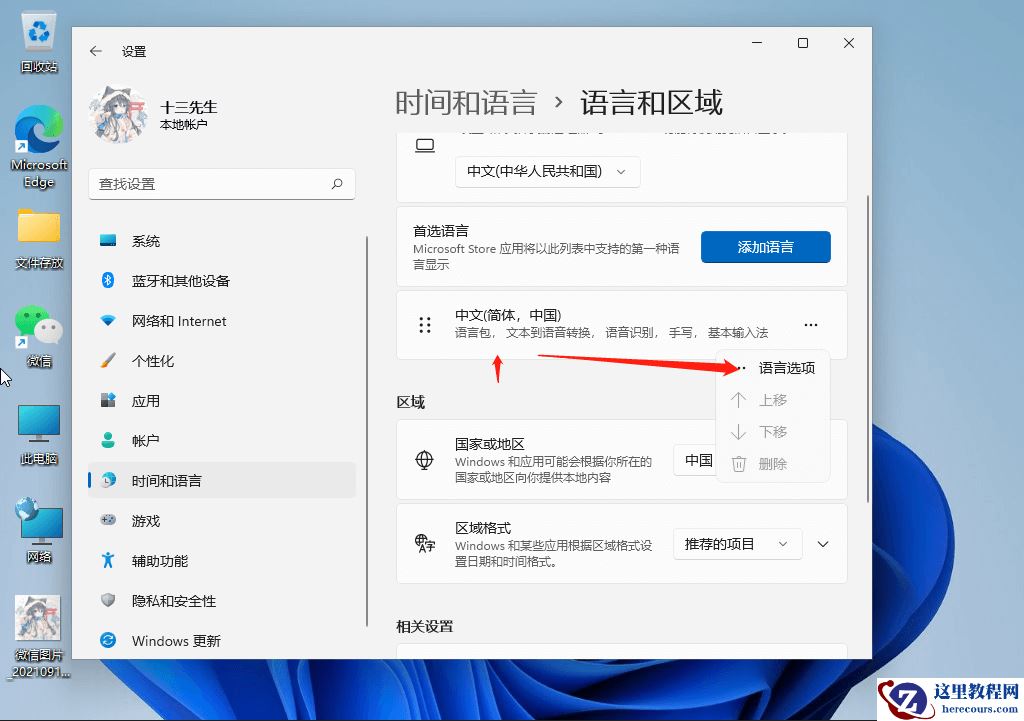Viewport: 1024px width, 721px height.
Task: Open the 中文(中华人民共和国) dropdown
Action: tap(547, 171)
